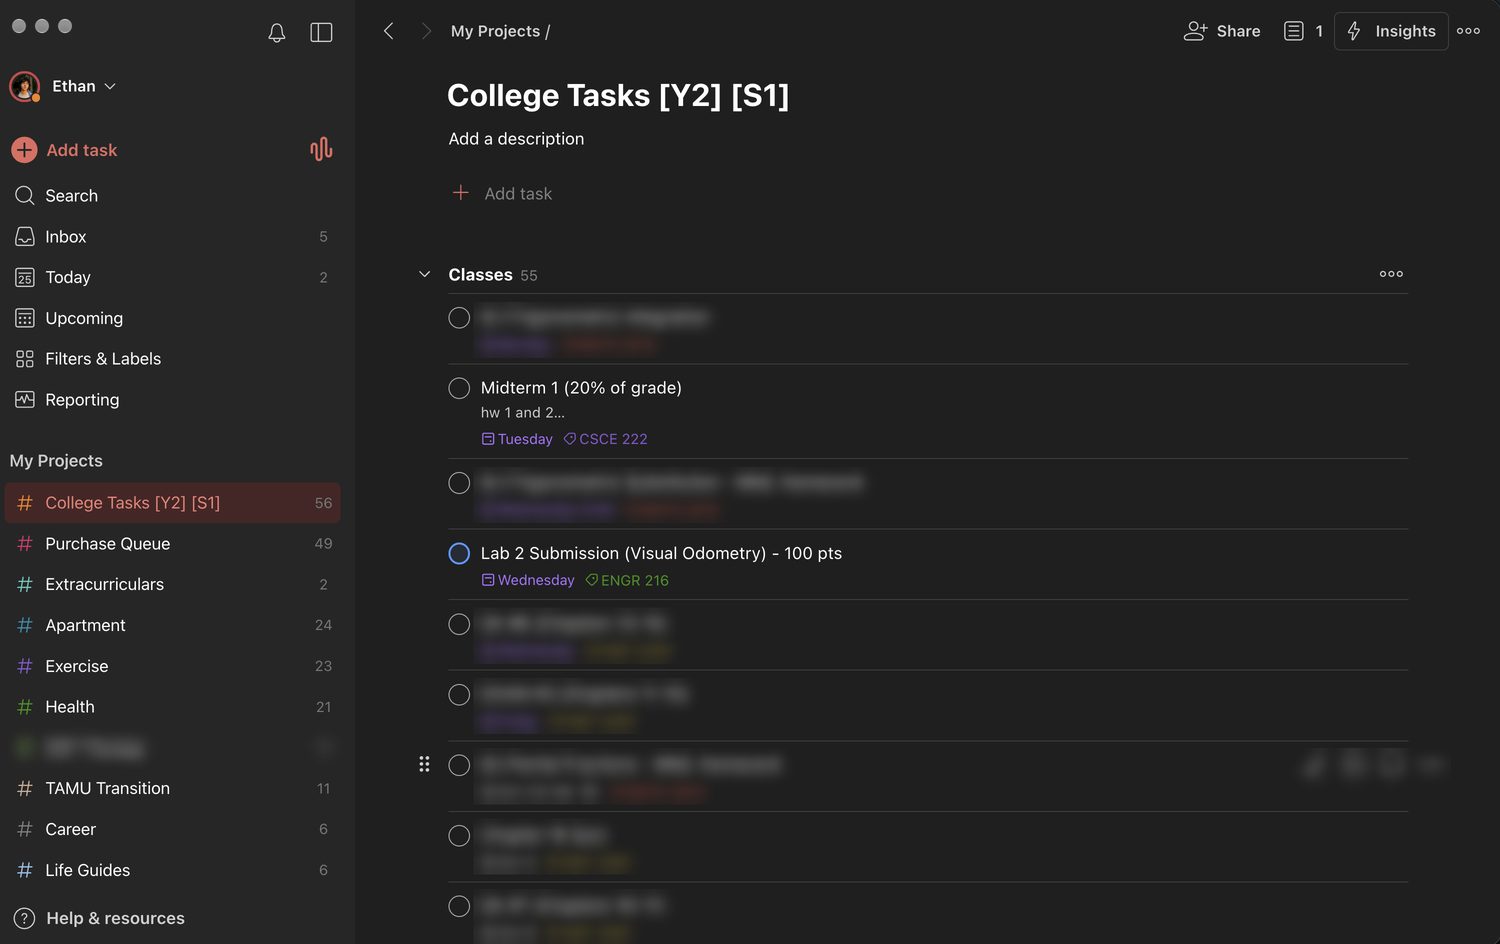1500x944 pixels.
Task: Click the My Projects breadcrumb link
Action: coord(495,31)
